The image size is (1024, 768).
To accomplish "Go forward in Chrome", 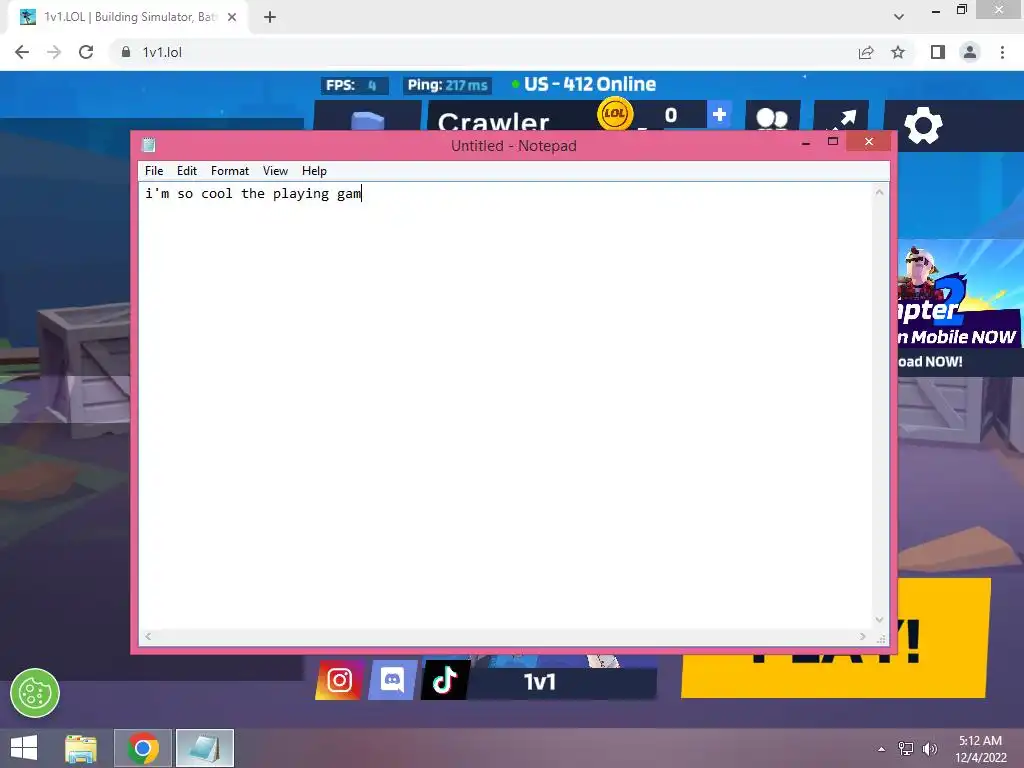I will (x=54, y=52).
